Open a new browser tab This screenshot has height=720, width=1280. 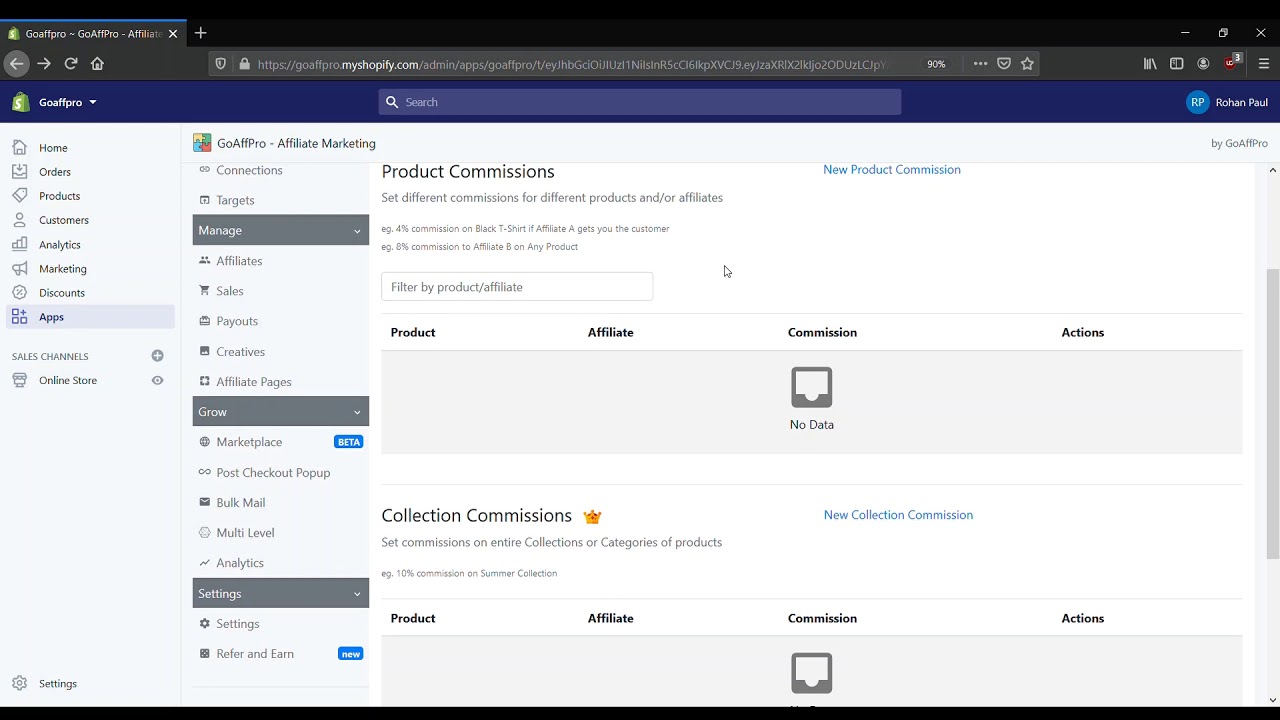click(x=200, y=33)
